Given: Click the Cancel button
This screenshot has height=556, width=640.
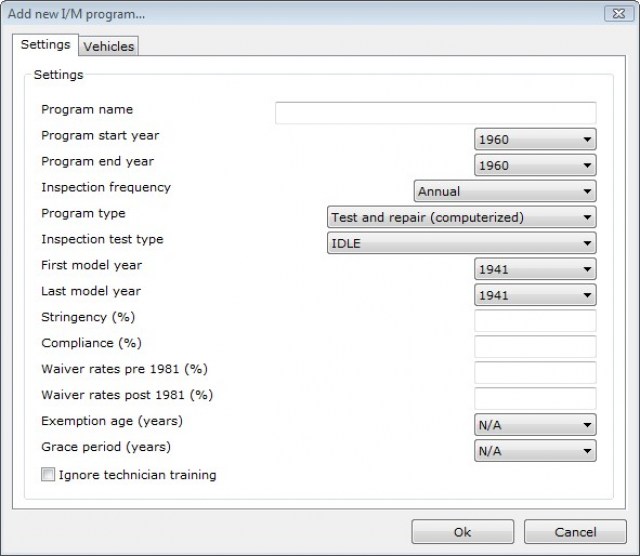Looking at the screenshot, I should coord(575,532).
